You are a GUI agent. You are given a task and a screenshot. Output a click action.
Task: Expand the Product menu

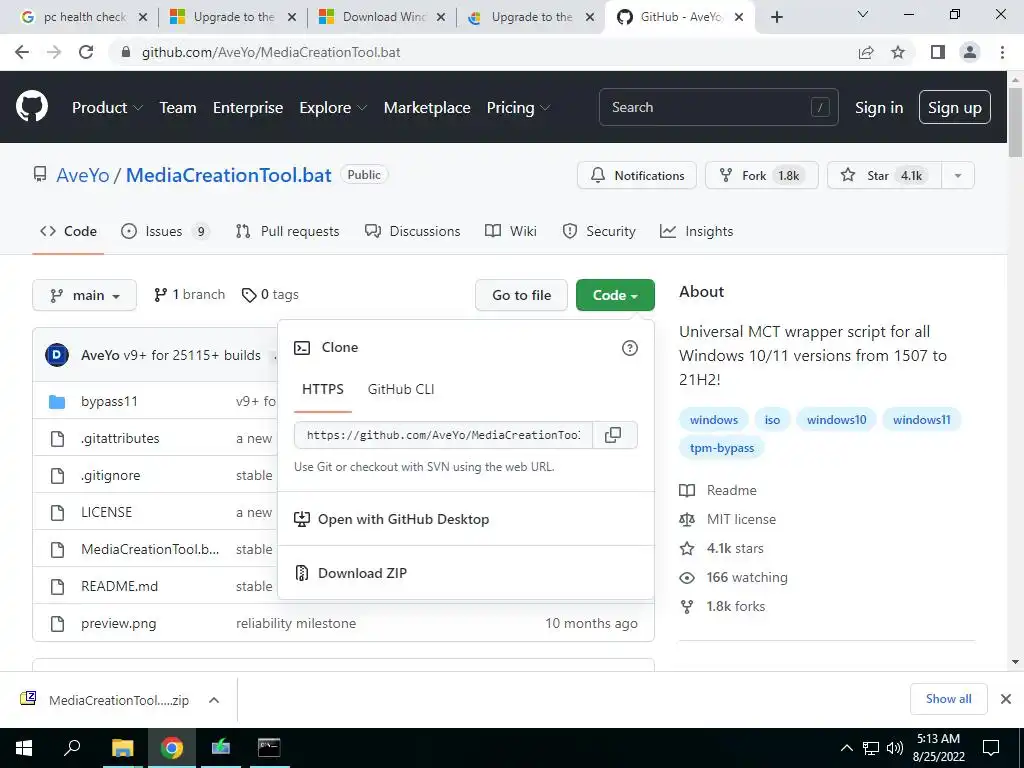pos(107,108)
